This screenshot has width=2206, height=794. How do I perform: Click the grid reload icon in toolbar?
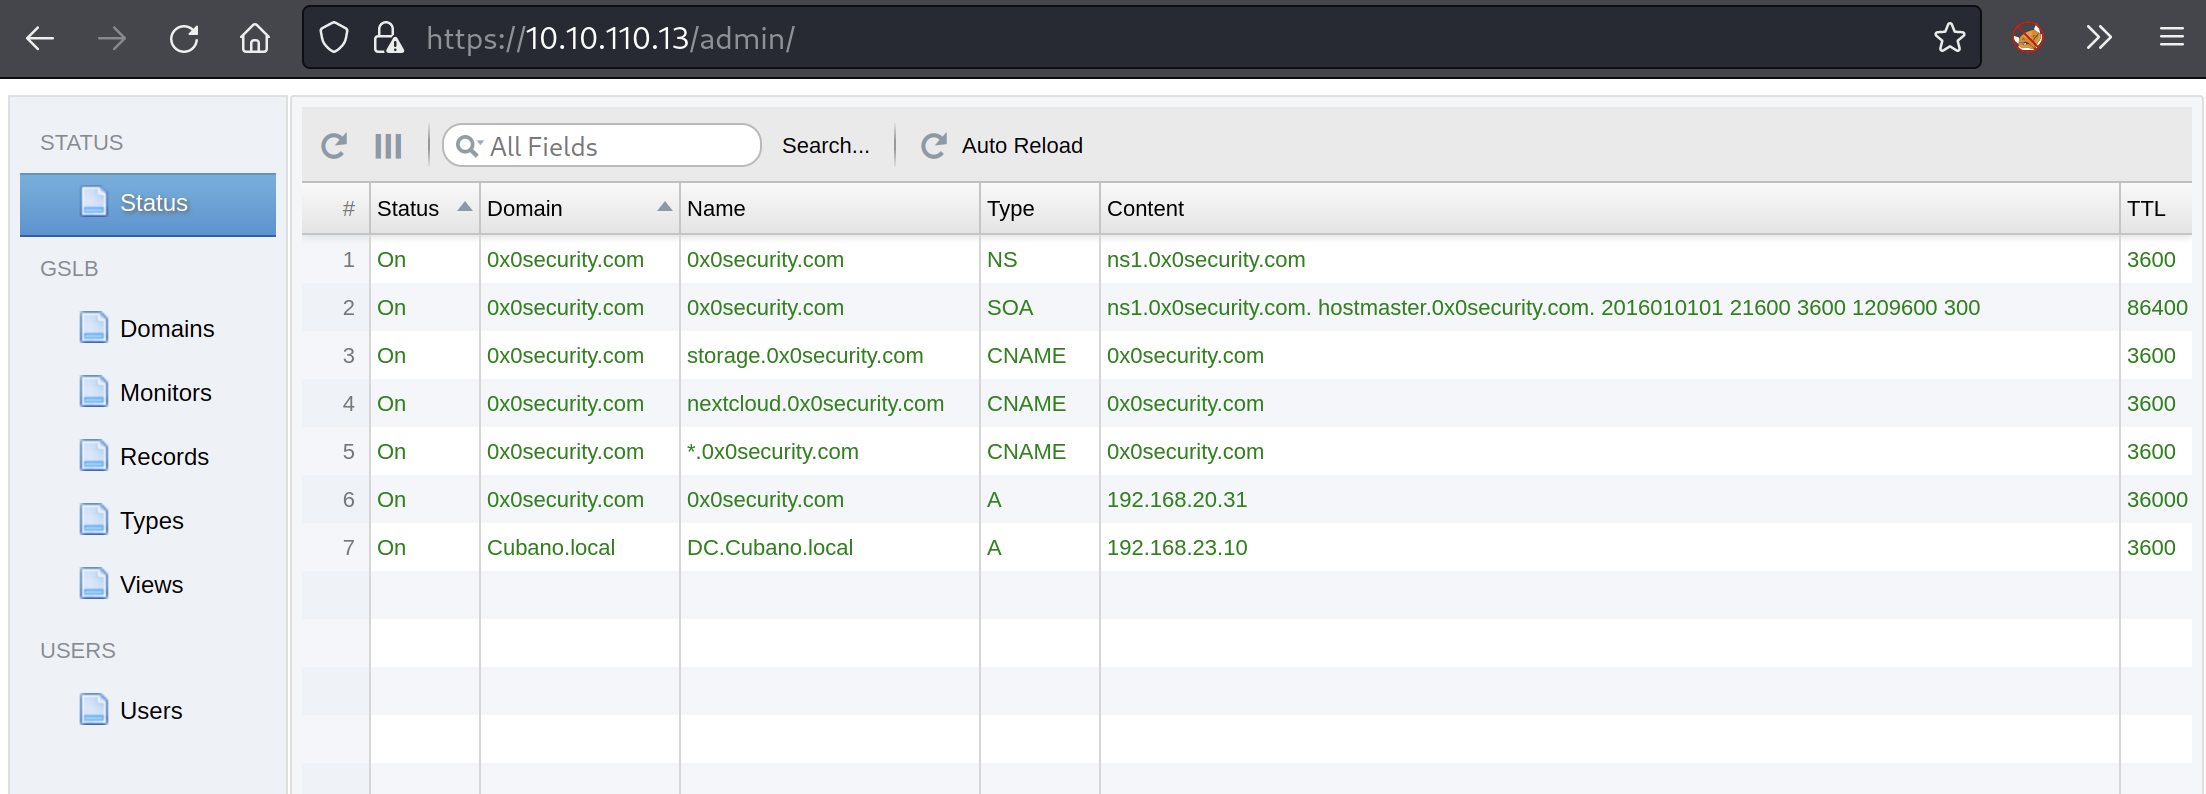coord(334,146)
